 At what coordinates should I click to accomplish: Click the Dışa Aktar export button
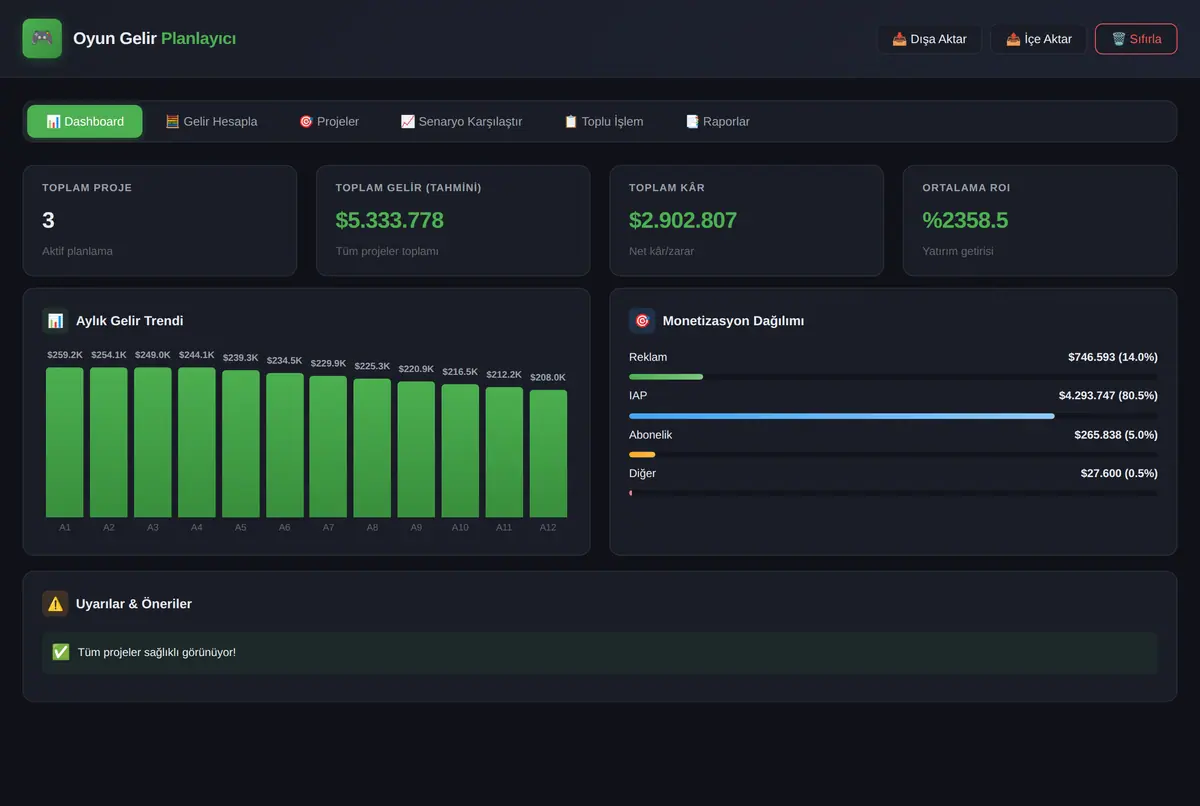[929, 39]
